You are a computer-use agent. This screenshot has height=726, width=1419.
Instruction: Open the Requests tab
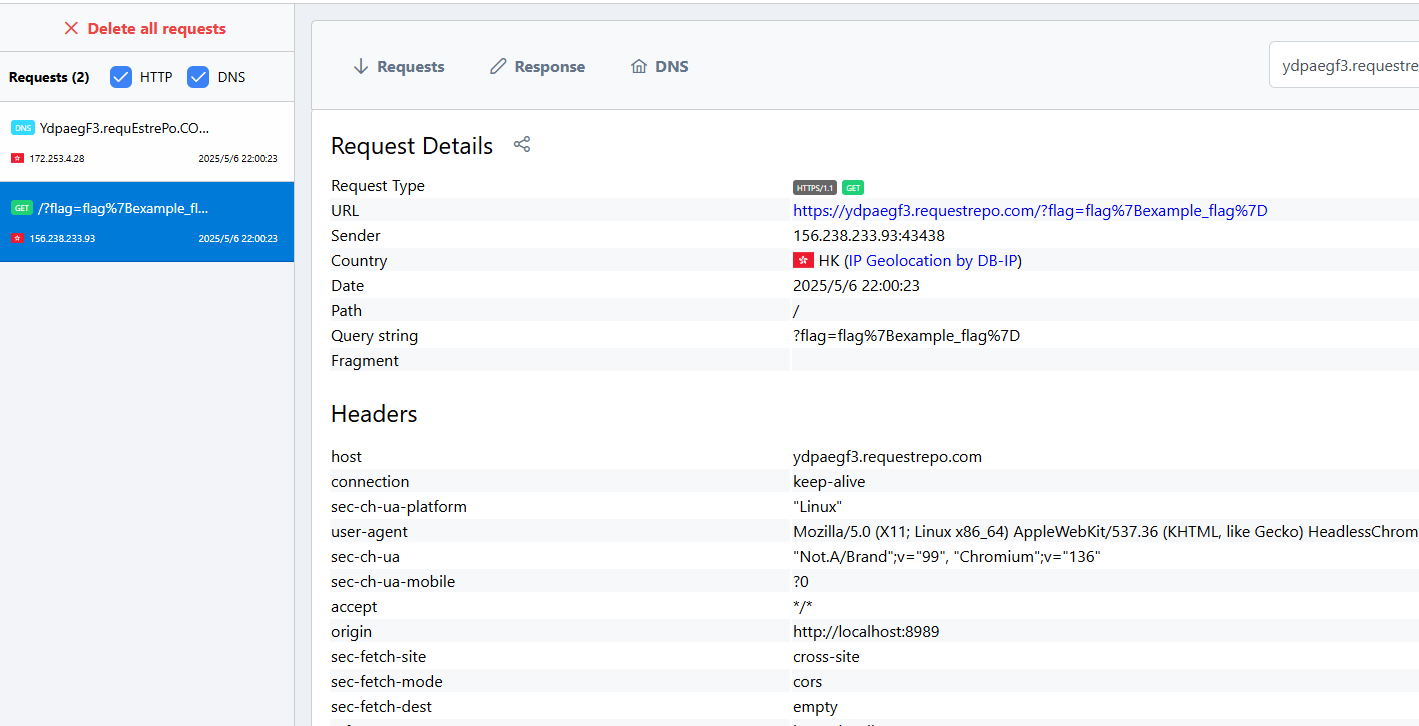pyautogui.click(x=410, y=67)
